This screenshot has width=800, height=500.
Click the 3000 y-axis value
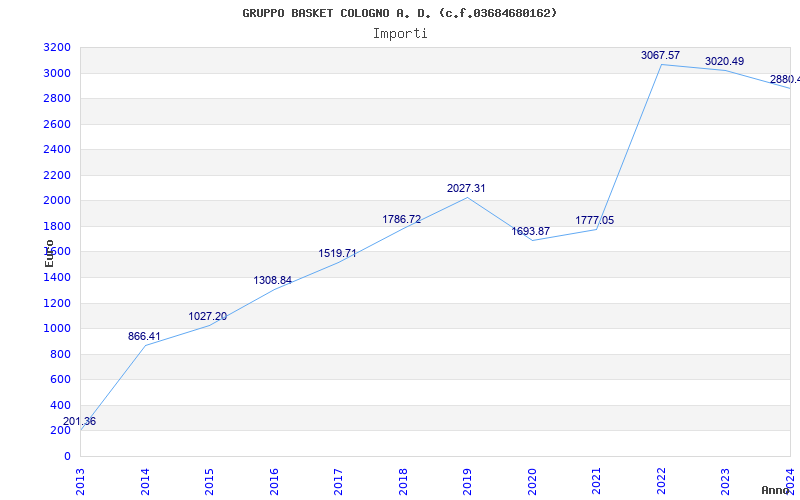click(x=57, y=73)
